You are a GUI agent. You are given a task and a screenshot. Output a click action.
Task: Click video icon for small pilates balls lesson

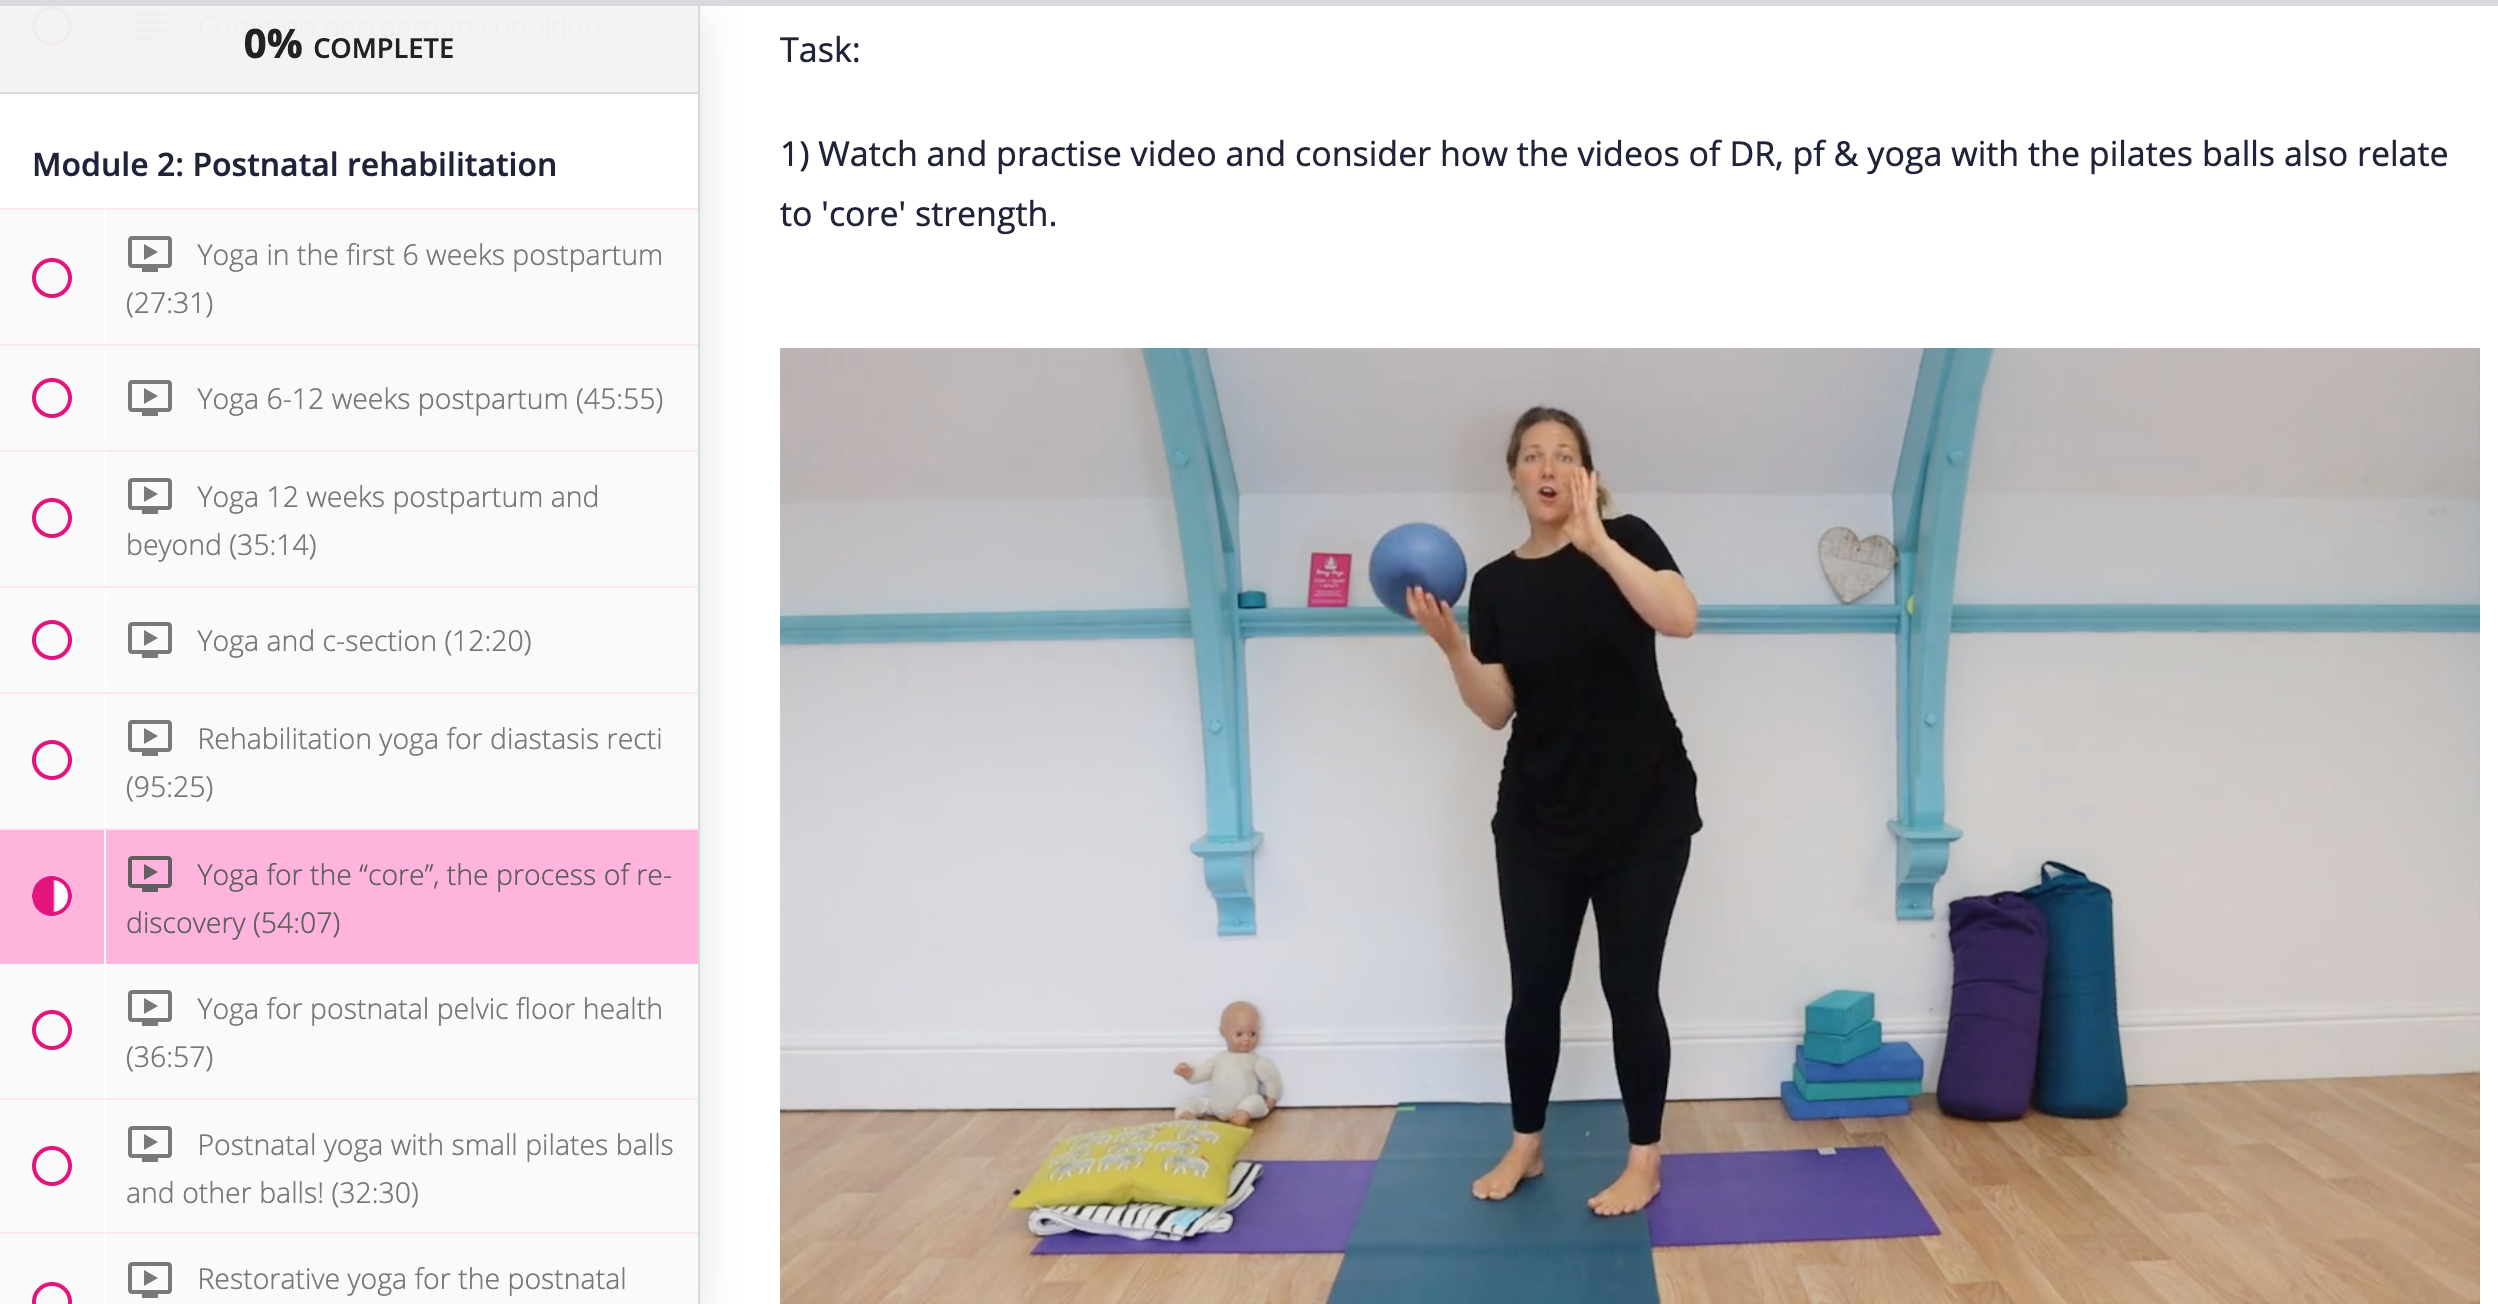click(x=150, y=1144)
